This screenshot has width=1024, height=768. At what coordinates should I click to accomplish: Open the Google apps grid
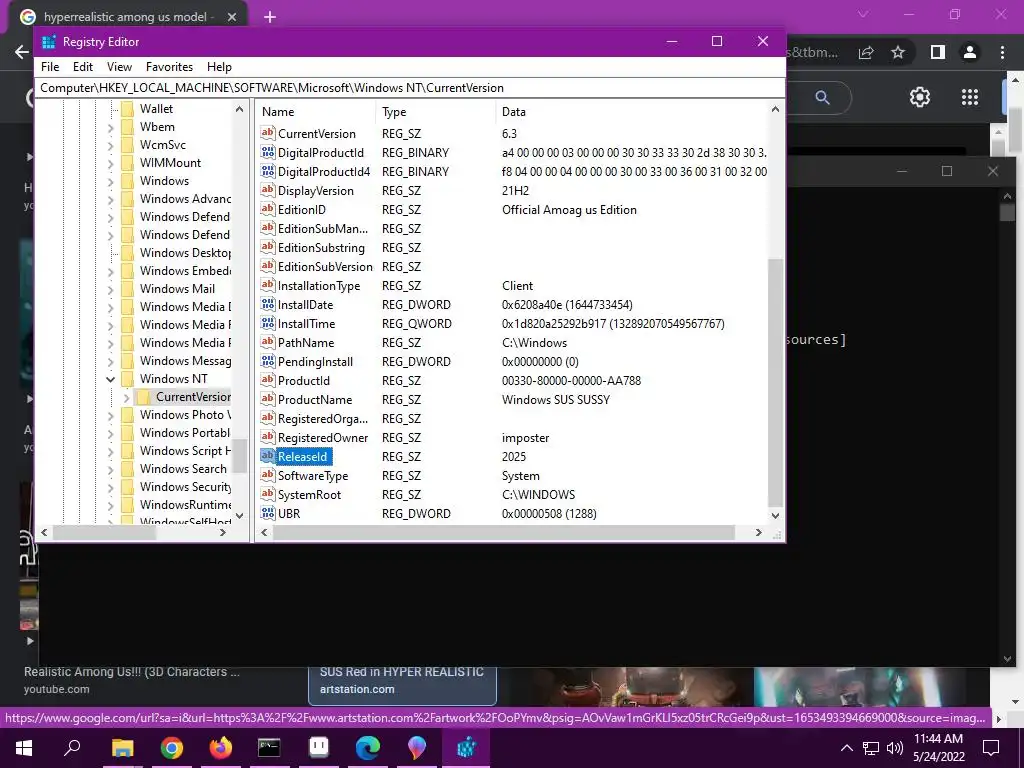970,97
